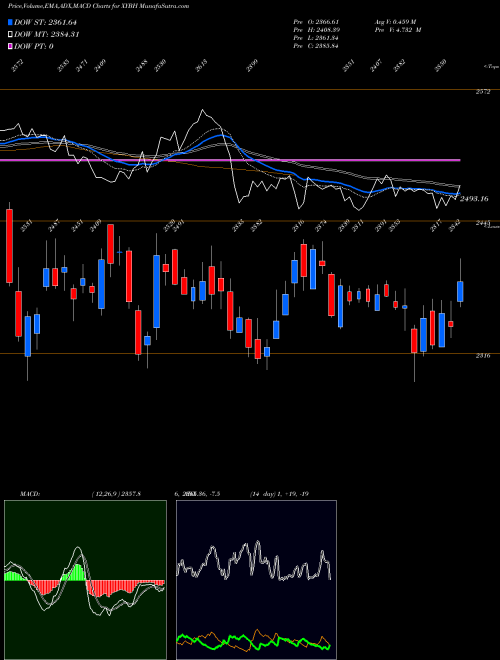The width and height of the screenshot is (500, 660).
Task: Click the 2493.16 price label
Action: pyautogui.click(x=474, y=199)
